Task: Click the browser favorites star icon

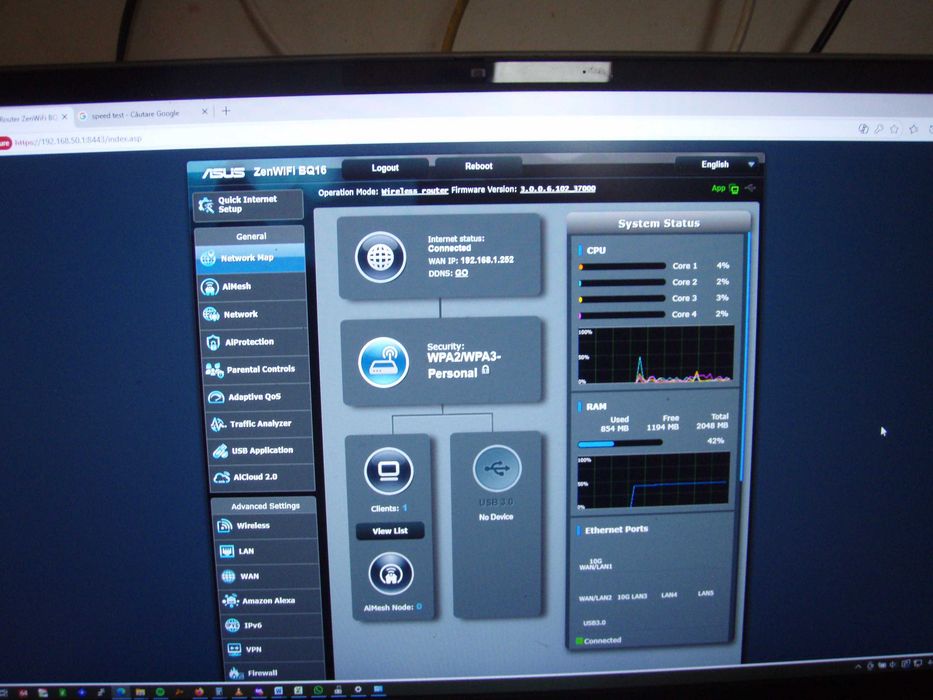Action: coord(894,129)
